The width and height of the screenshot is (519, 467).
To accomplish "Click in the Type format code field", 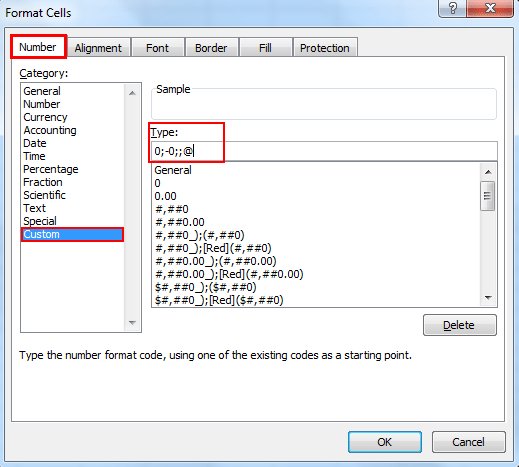I will (324, 151).
